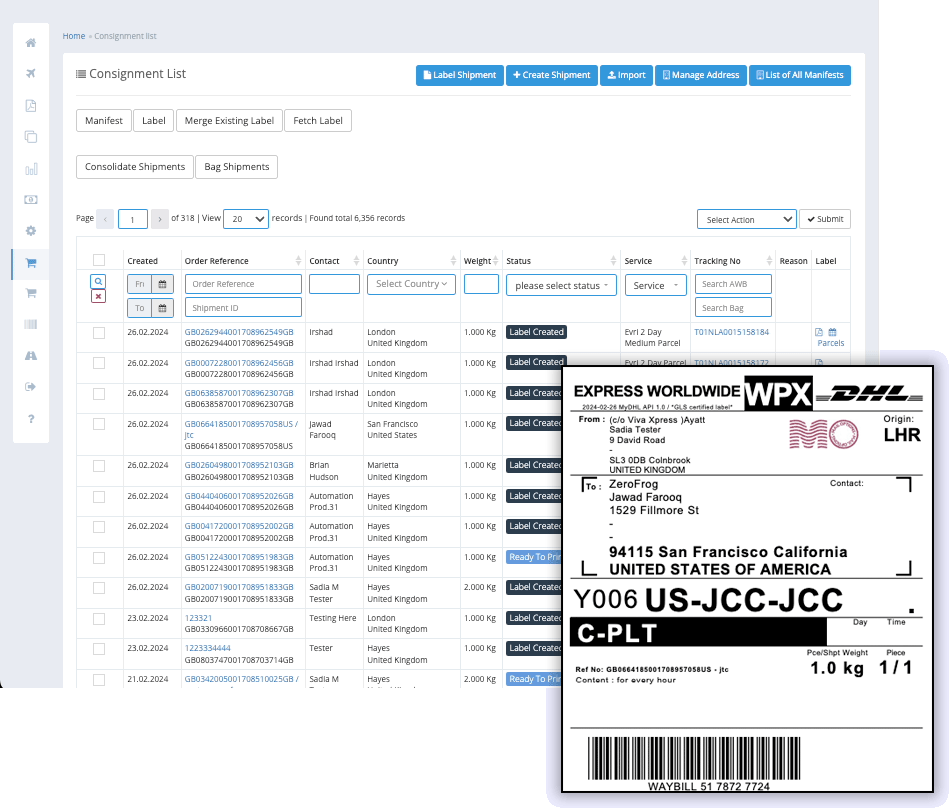The width and height of the screenshot is (950, 809).
Task: Click Merge Existing Label button
Action: pos(229,121)
